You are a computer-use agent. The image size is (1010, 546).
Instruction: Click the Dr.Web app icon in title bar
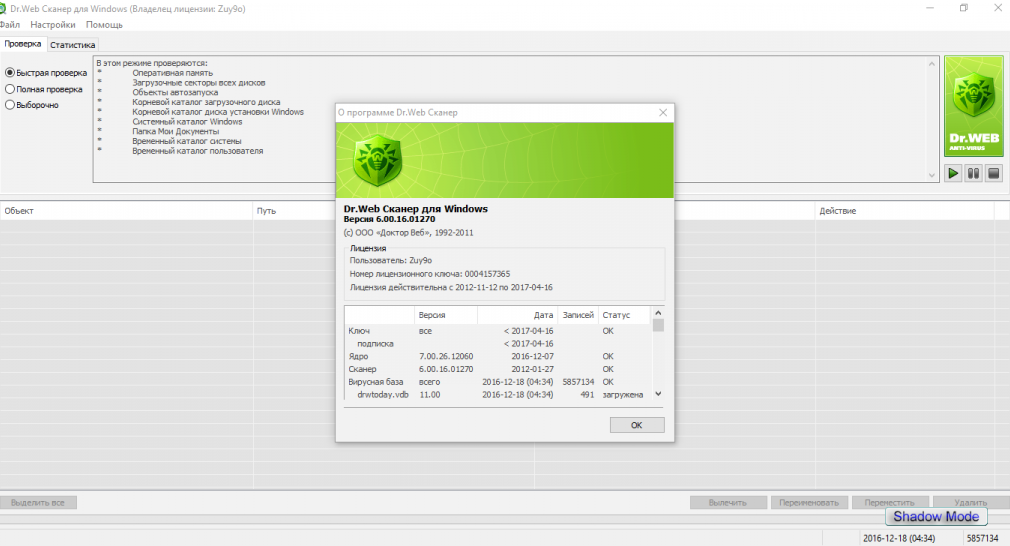[x=3, y=8]
